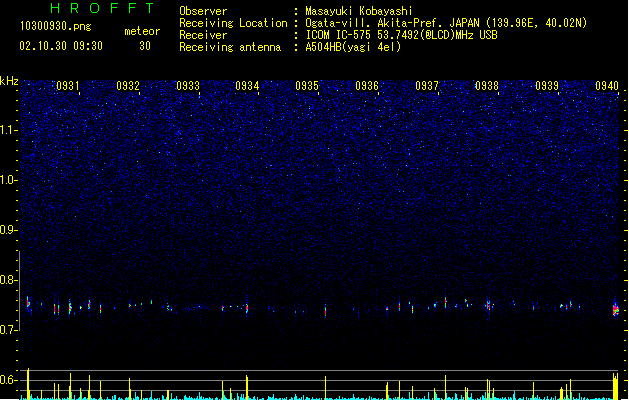Click the 0.8 kHz axis label
Image resolution: width=629 pixels, height=400 pixels.
(x=8, y=280)
